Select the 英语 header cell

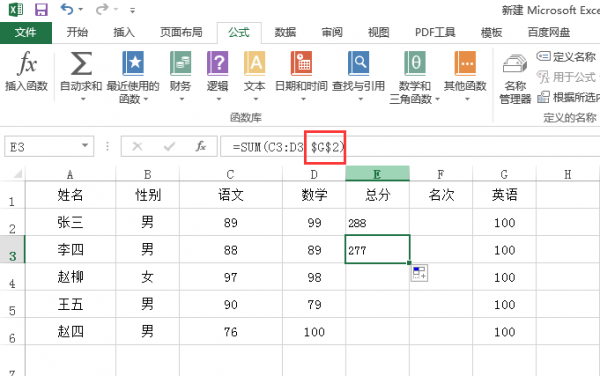click(x=504, y=195)
